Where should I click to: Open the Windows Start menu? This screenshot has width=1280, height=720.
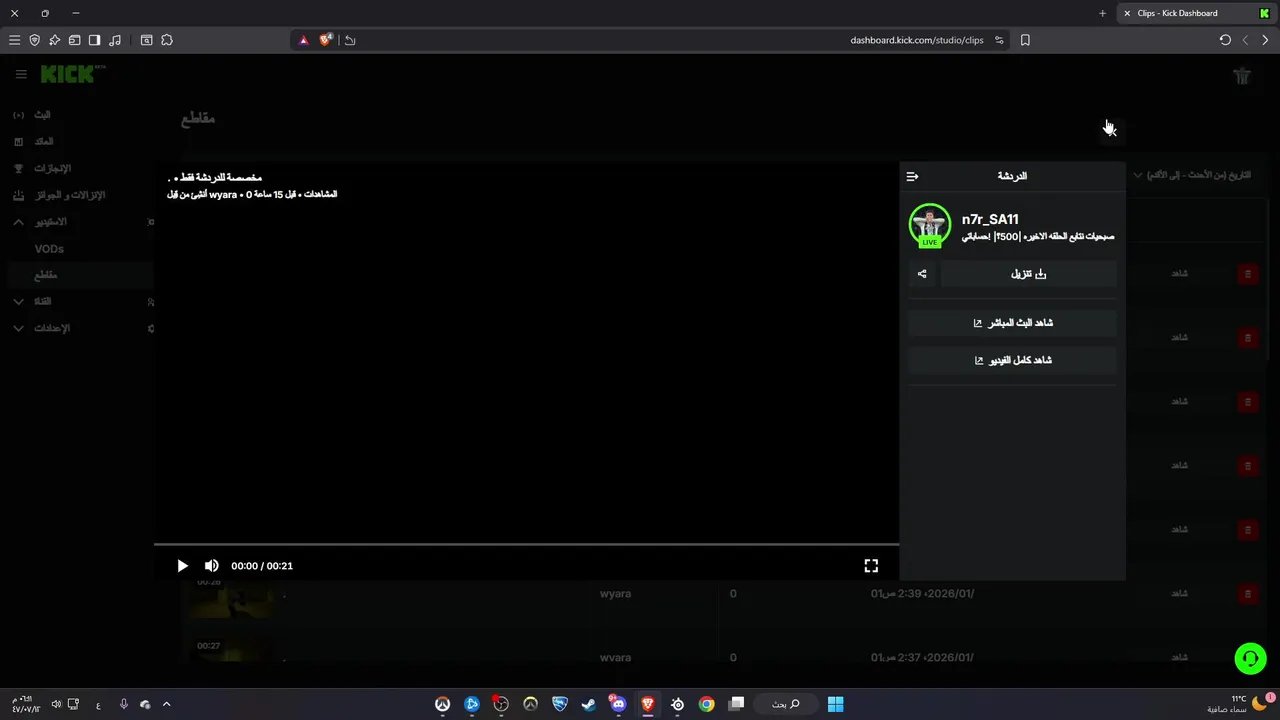(x=835, y=704)
